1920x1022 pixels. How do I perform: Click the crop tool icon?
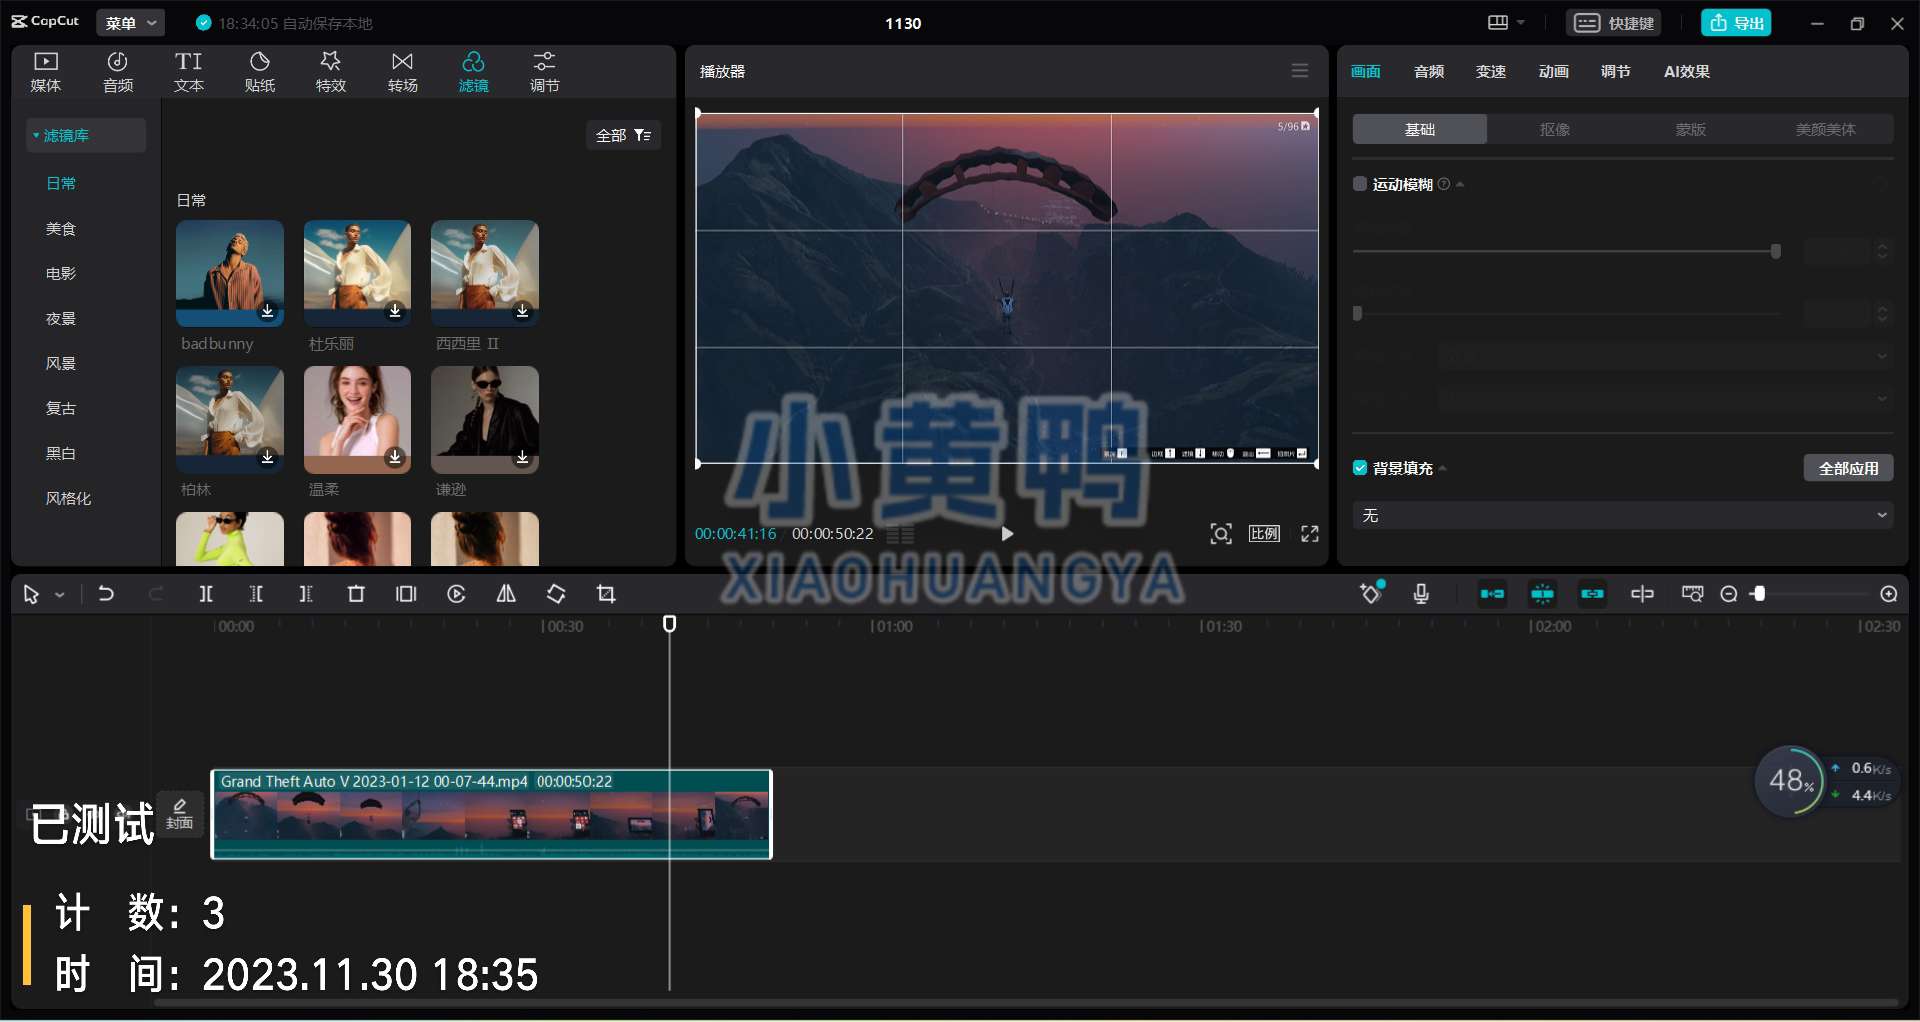point(606,594)
